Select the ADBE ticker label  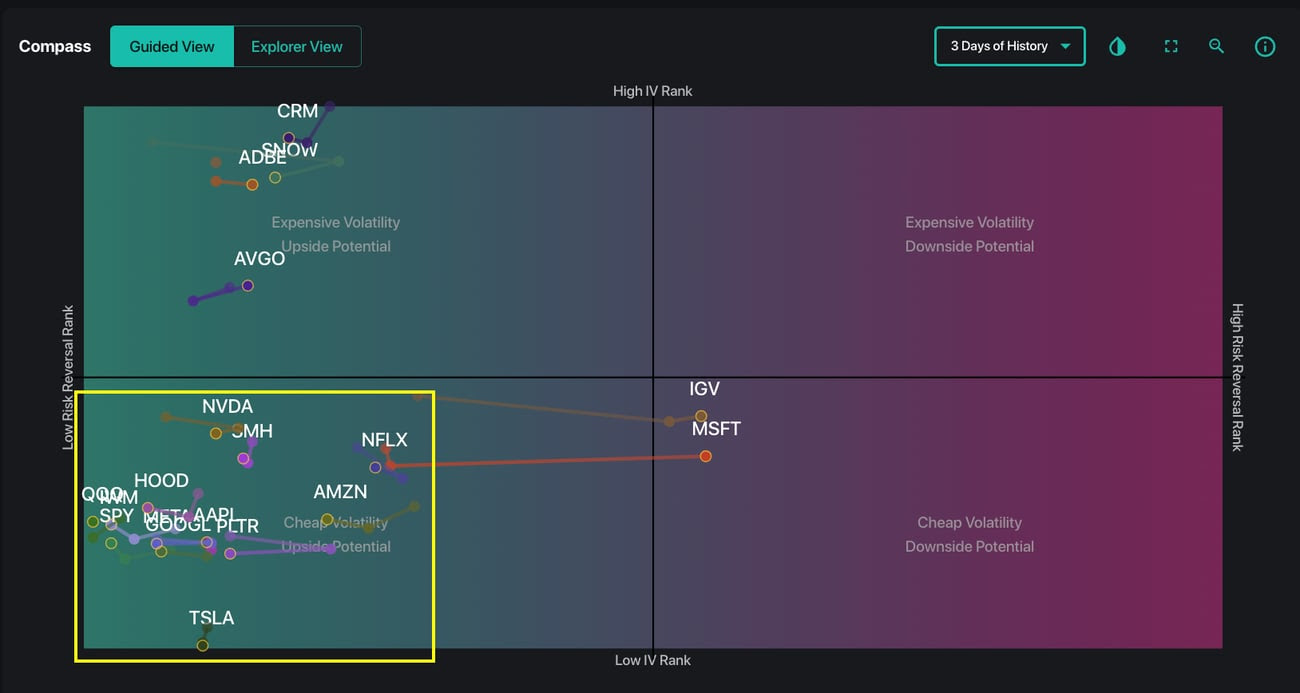[262, 158]
